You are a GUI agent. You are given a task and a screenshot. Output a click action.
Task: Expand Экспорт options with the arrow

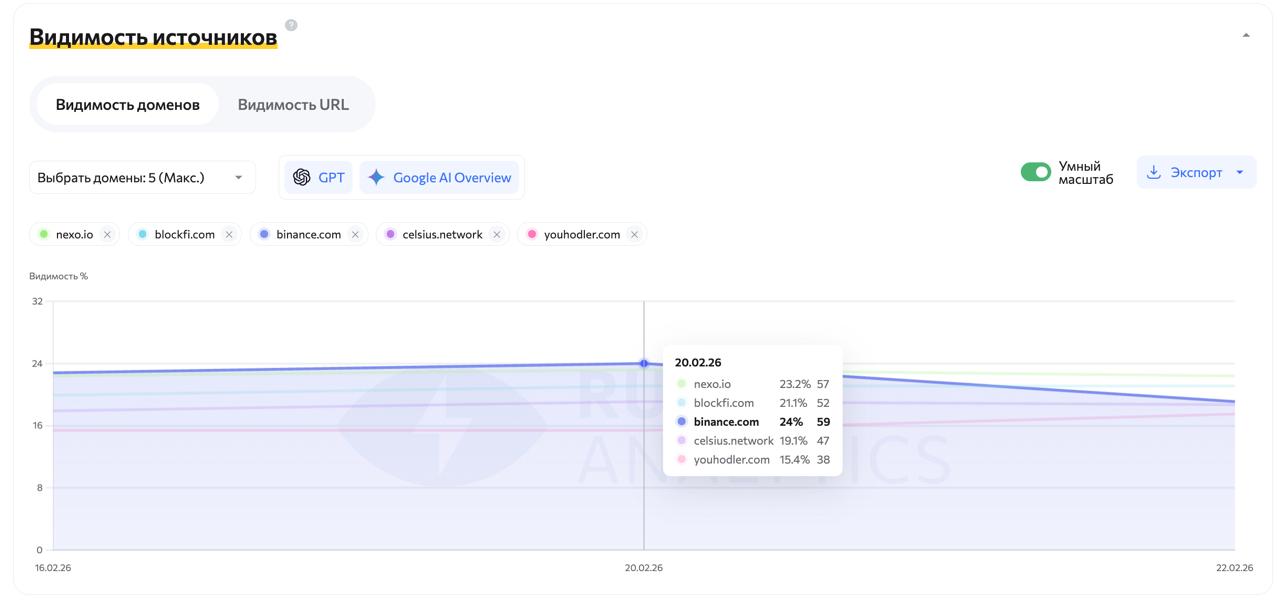[x=1240, y=172]
